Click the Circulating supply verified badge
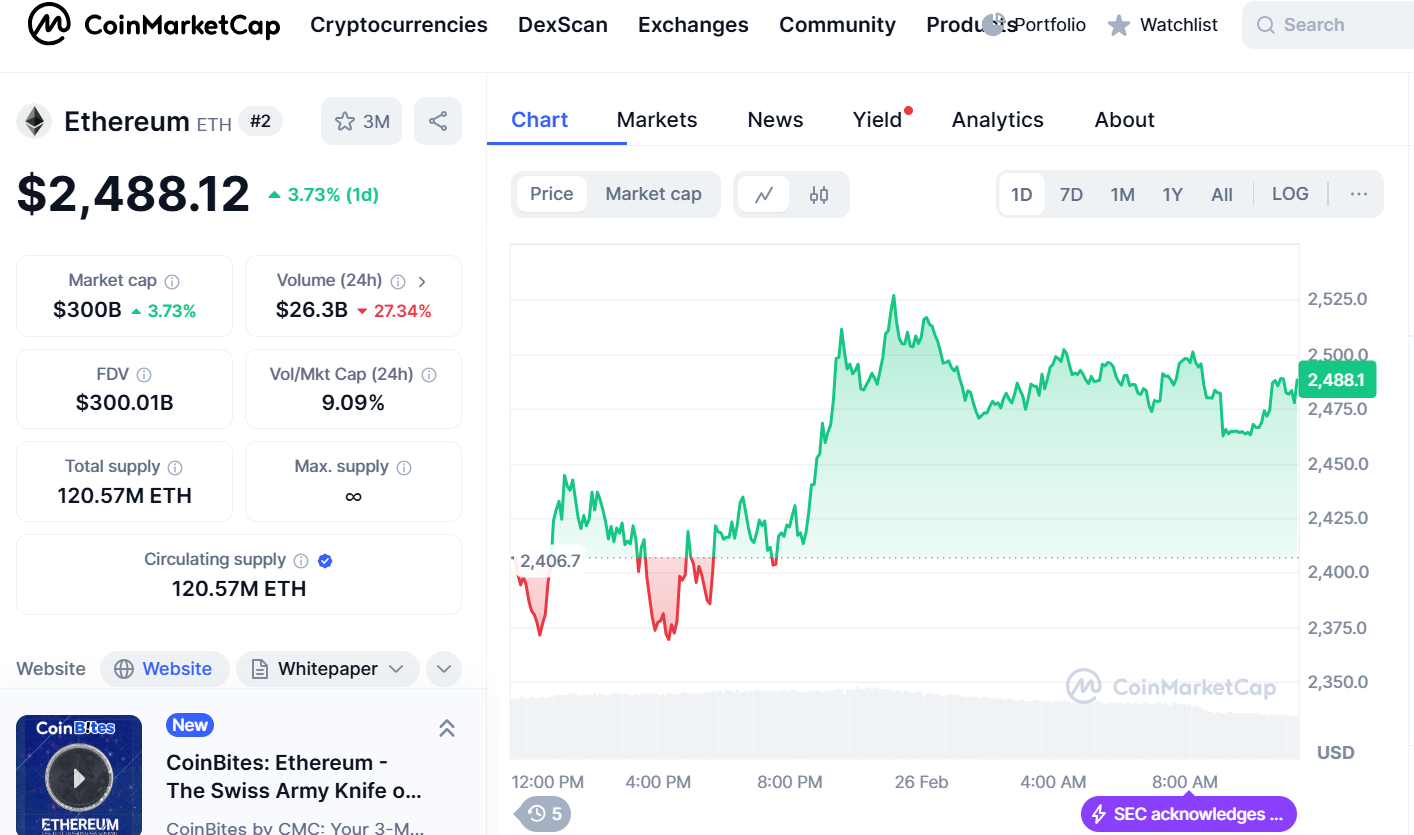The height and width of the screenshot is (835, 1414). 325,561
